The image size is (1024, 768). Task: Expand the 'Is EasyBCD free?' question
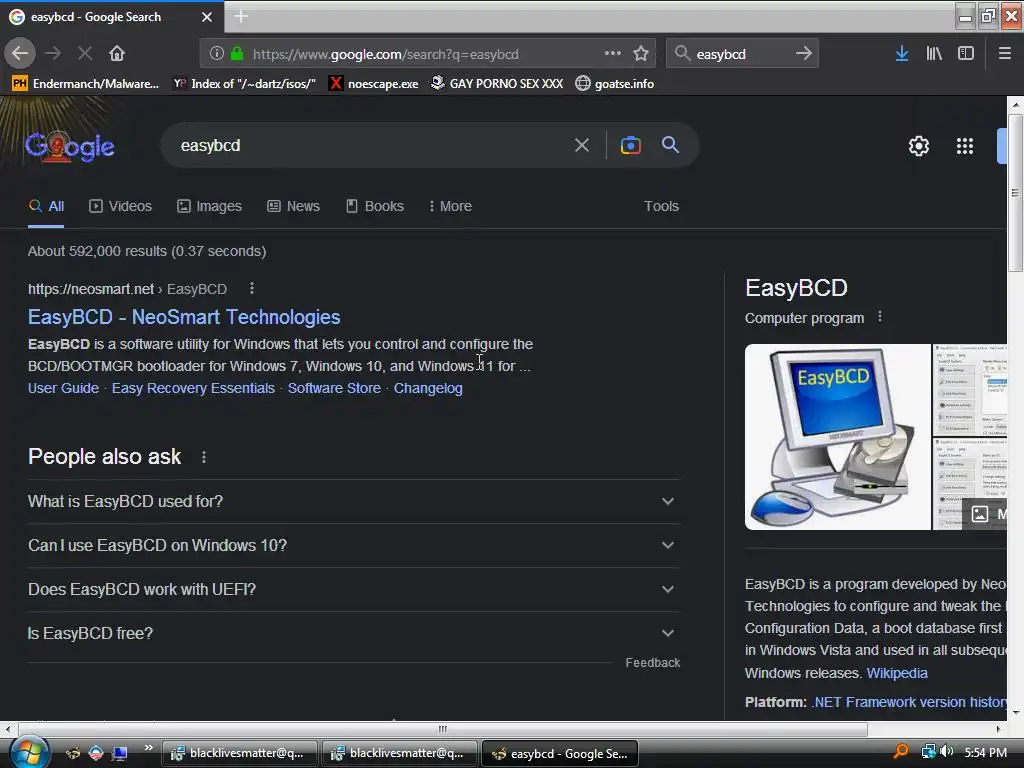(x=353, y=633)
